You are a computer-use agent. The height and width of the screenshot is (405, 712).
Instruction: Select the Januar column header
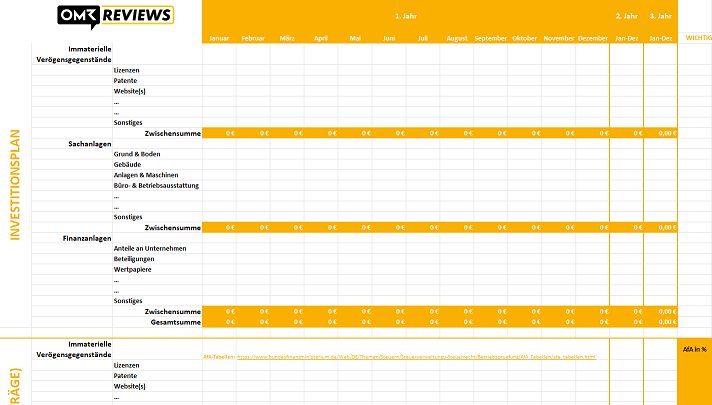pyautogui.click(x=219, y=38)
